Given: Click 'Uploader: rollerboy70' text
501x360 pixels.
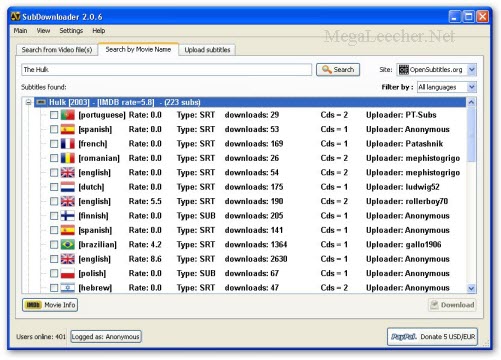Looking at the screenshot, I should (407, 201).
